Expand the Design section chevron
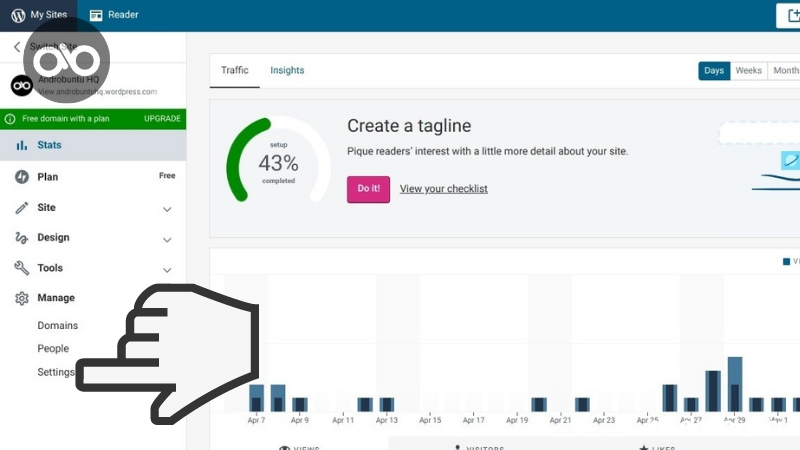The width and height of the screenshot is (800, 450). [167, 239]
